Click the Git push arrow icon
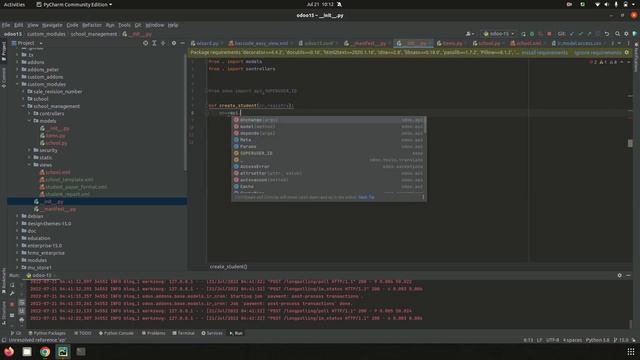This screenshot has width=640, height=360. coord(589,34)
